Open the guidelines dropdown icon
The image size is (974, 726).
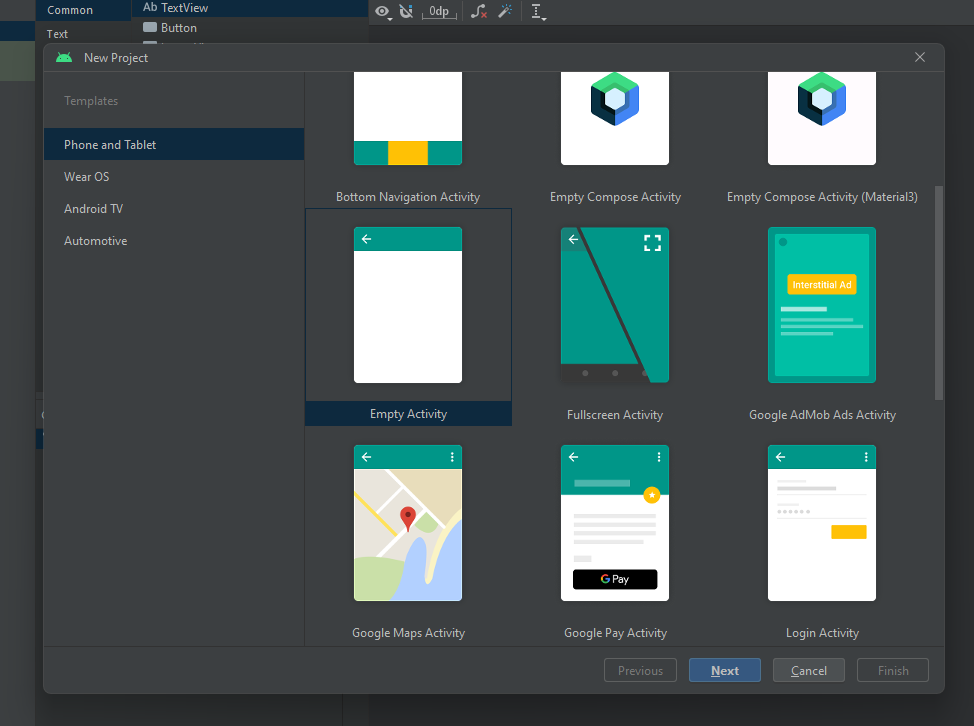click(x=538, y=12)
